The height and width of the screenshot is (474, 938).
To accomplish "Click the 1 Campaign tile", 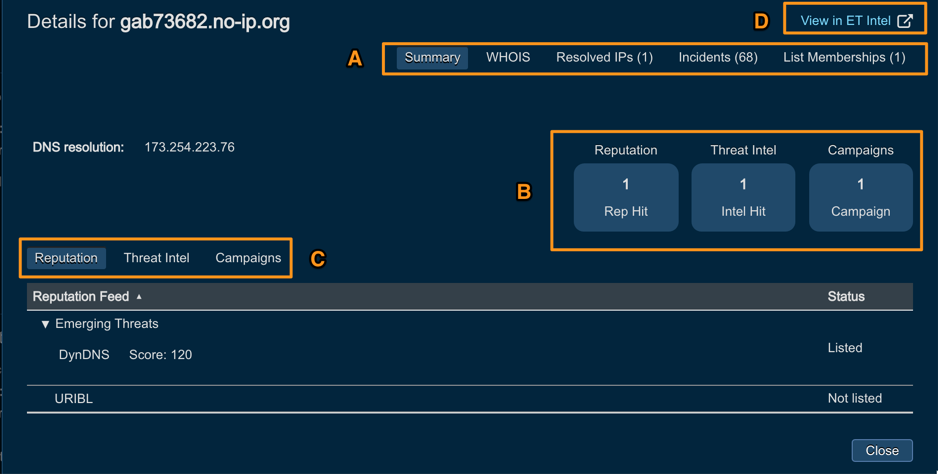I will pyautogui.click(x=860, y=198).
